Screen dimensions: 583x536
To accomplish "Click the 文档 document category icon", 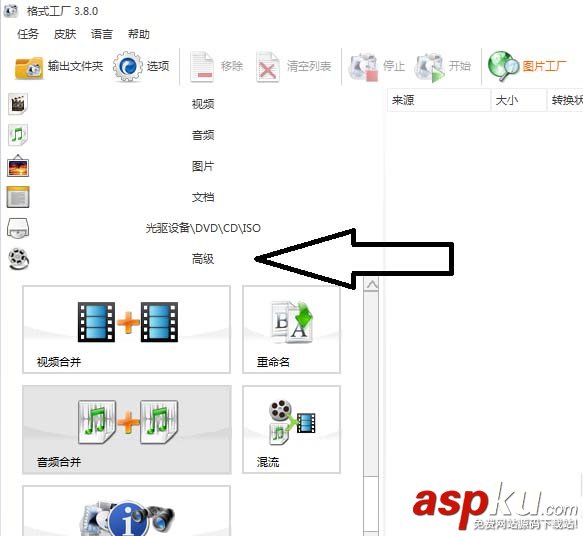I will pyautogui.click(x=18, y=197).
